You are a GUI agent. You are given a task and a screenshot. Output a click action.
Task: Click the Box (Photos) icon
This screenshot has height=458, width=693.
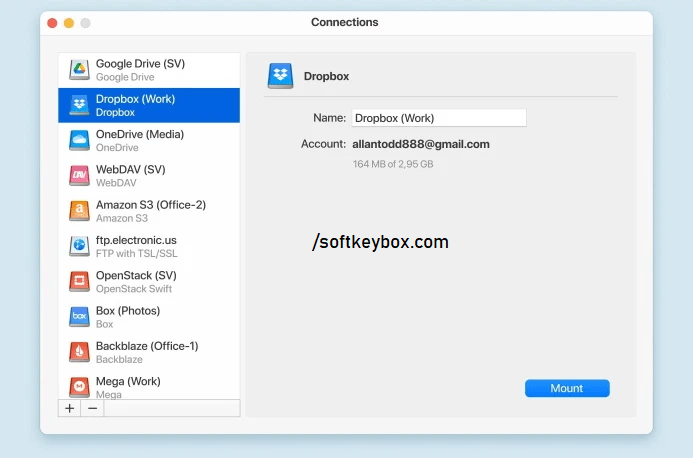tap(79, 317)
